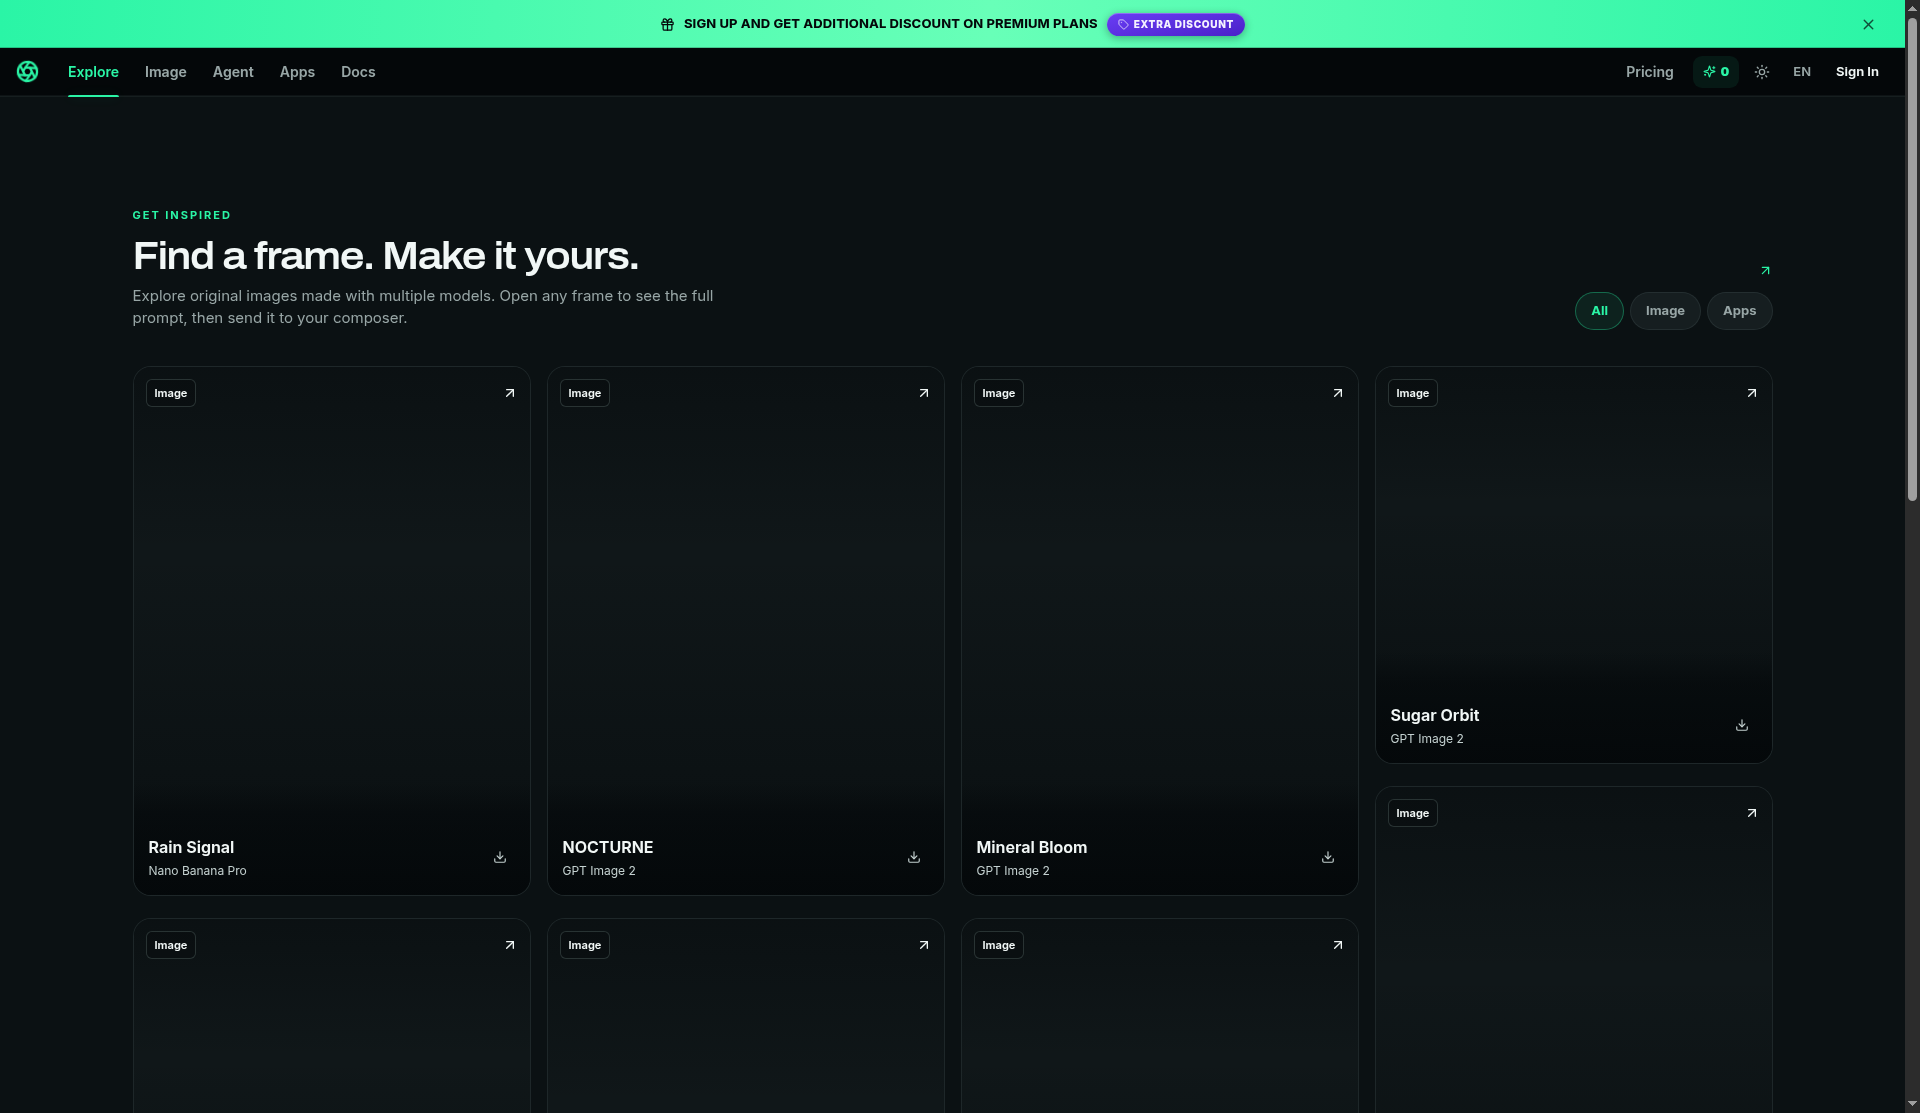Go to the Explore tab
The image size is (1920, 1113).
click(x=93, y=72)
